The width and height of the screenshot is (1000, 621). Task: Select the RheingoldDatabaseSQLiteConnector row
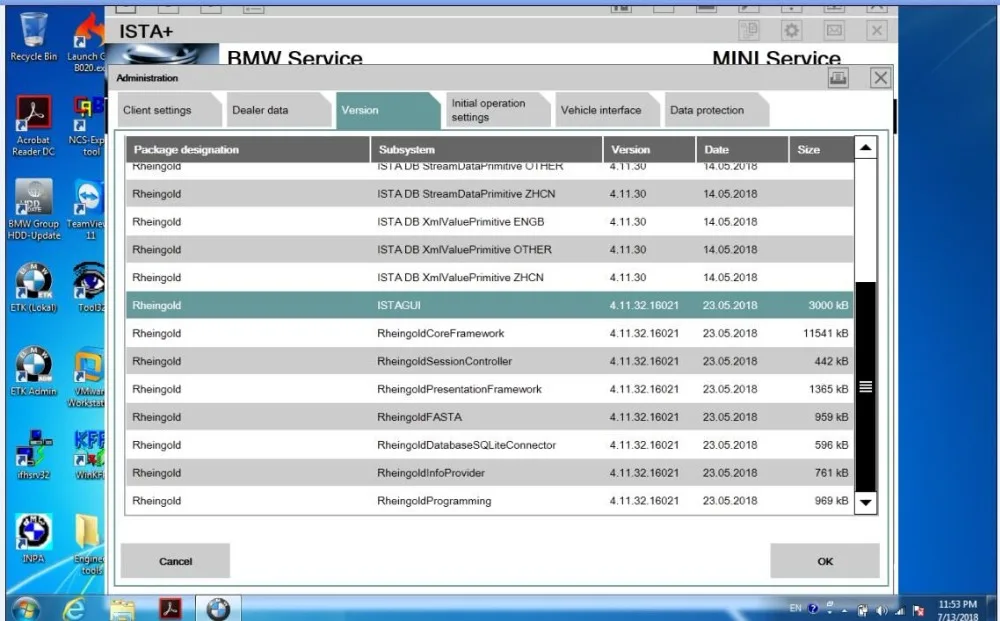pos(490,445)
